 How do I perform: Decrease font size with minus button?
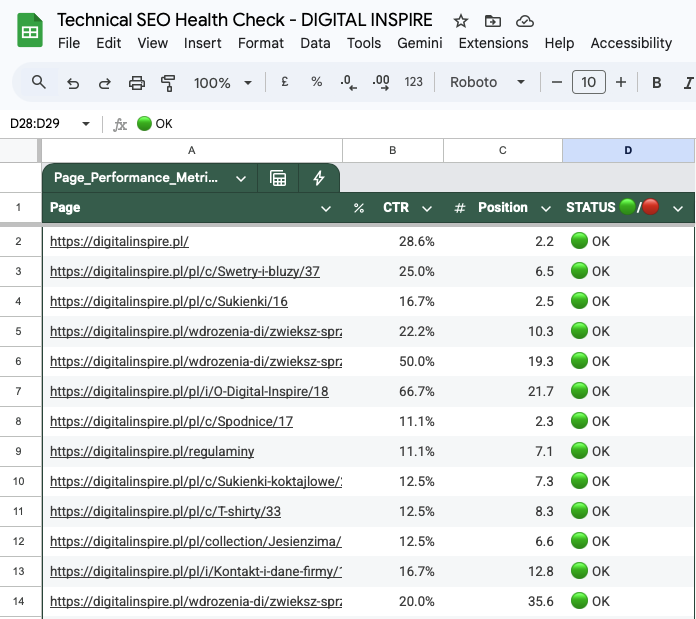tap(557, 82)
